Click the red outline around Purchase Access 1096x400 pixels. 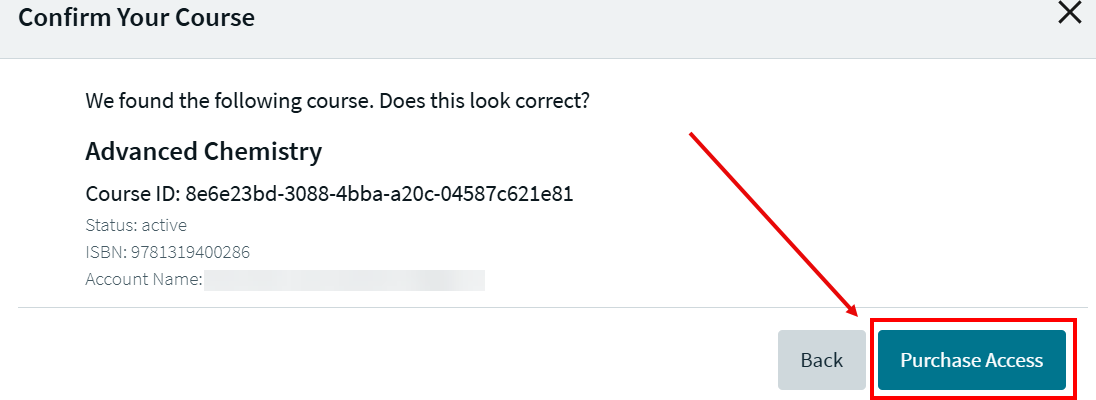[972, 321]
